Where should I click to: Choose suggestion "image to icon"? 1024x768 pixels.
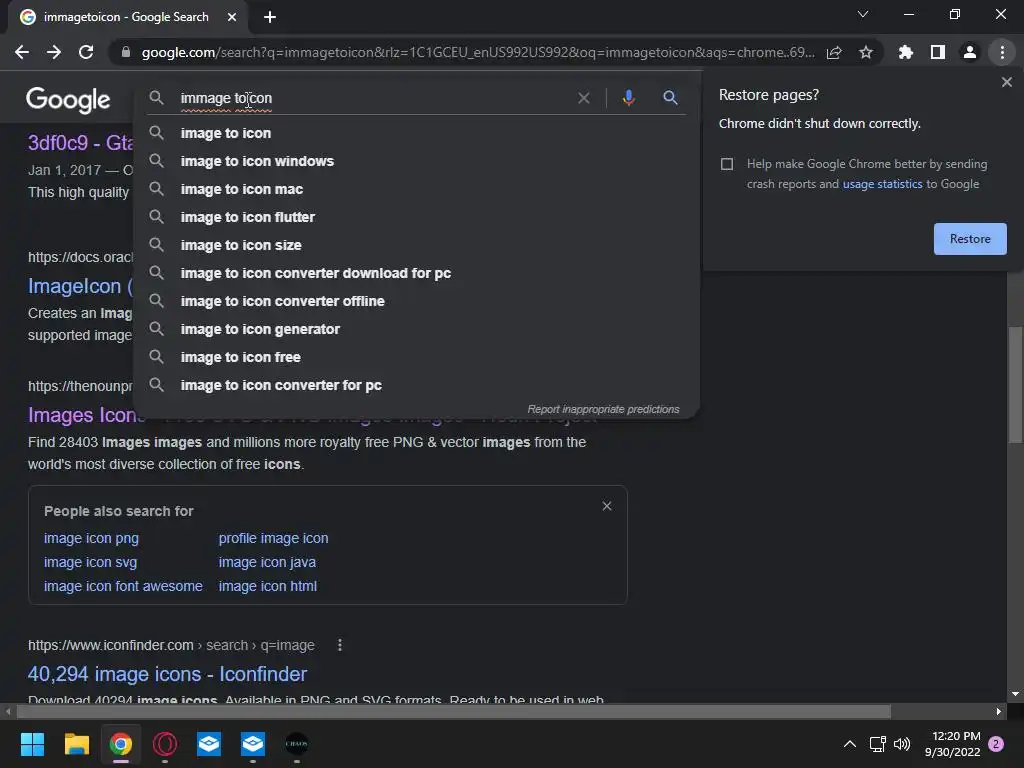coord(416,133)
